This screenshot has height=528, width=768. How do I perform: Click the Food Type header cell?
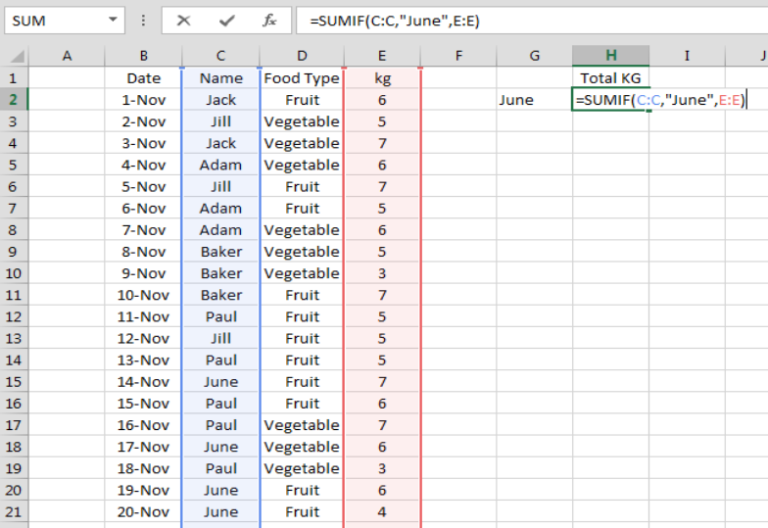click(301, 78)
